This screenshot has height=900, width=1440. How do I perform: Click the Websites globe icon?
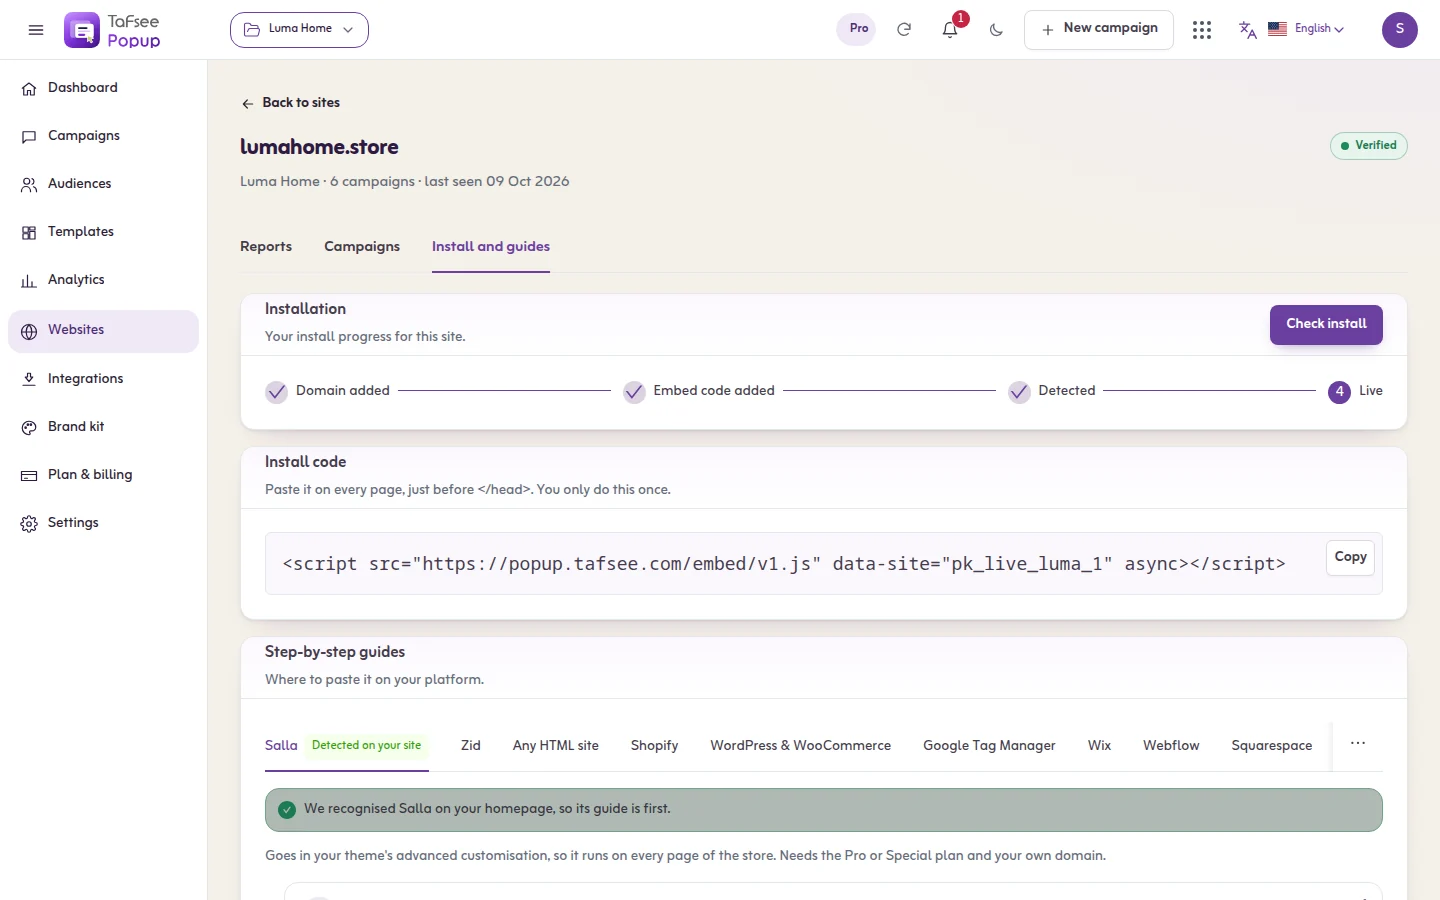pos(29,331)
